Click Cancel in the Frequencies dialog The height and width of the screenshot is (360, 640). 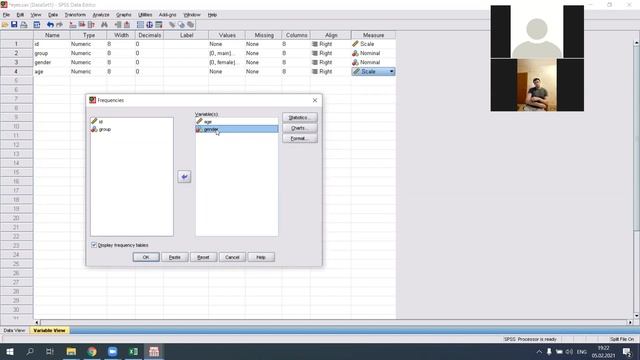(x=232, y=257)
